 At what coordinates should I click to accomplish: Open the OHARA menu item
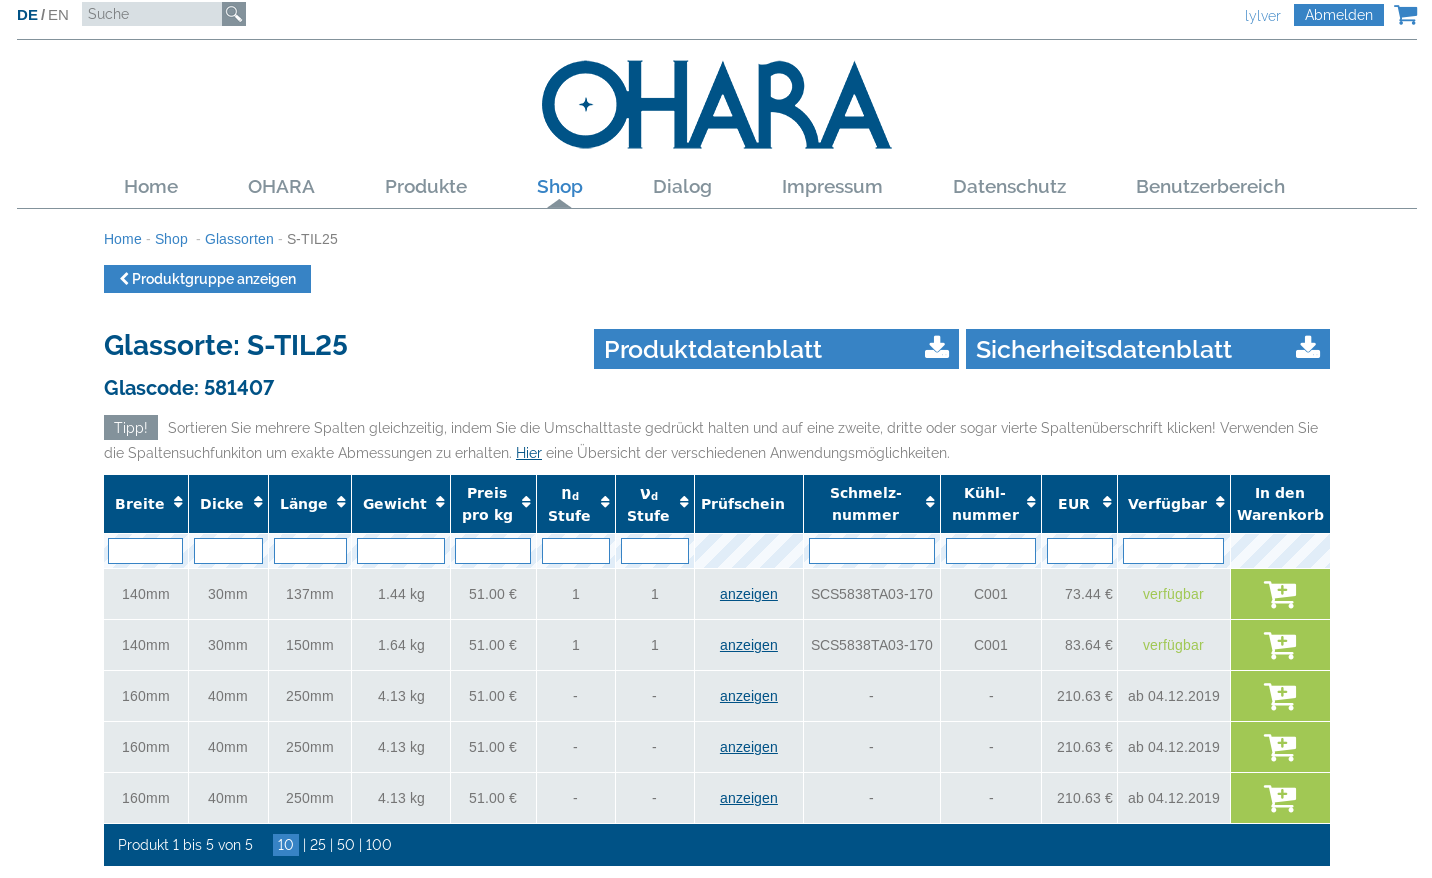pyautogui.click(x=281, y=187)
